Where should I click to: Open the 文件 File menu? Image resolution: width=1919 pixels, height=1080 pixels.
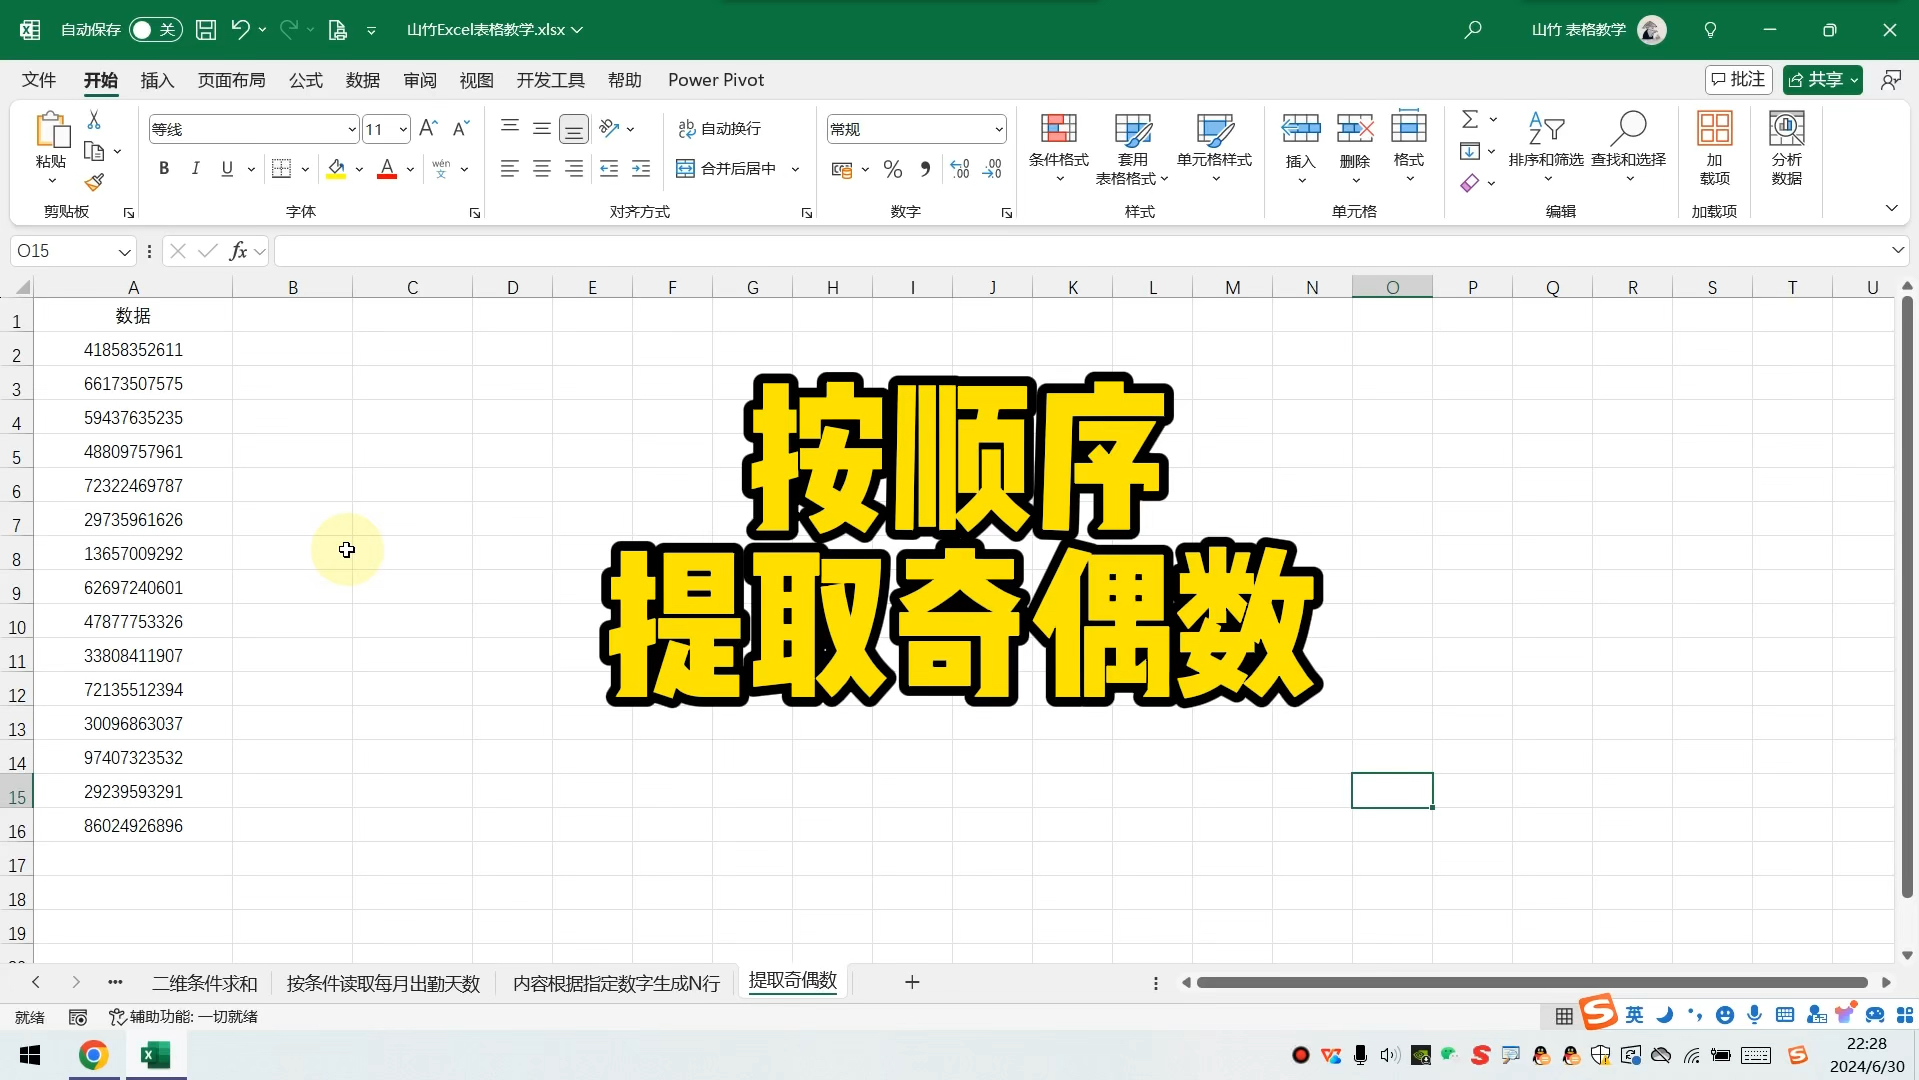coord(39,80)
